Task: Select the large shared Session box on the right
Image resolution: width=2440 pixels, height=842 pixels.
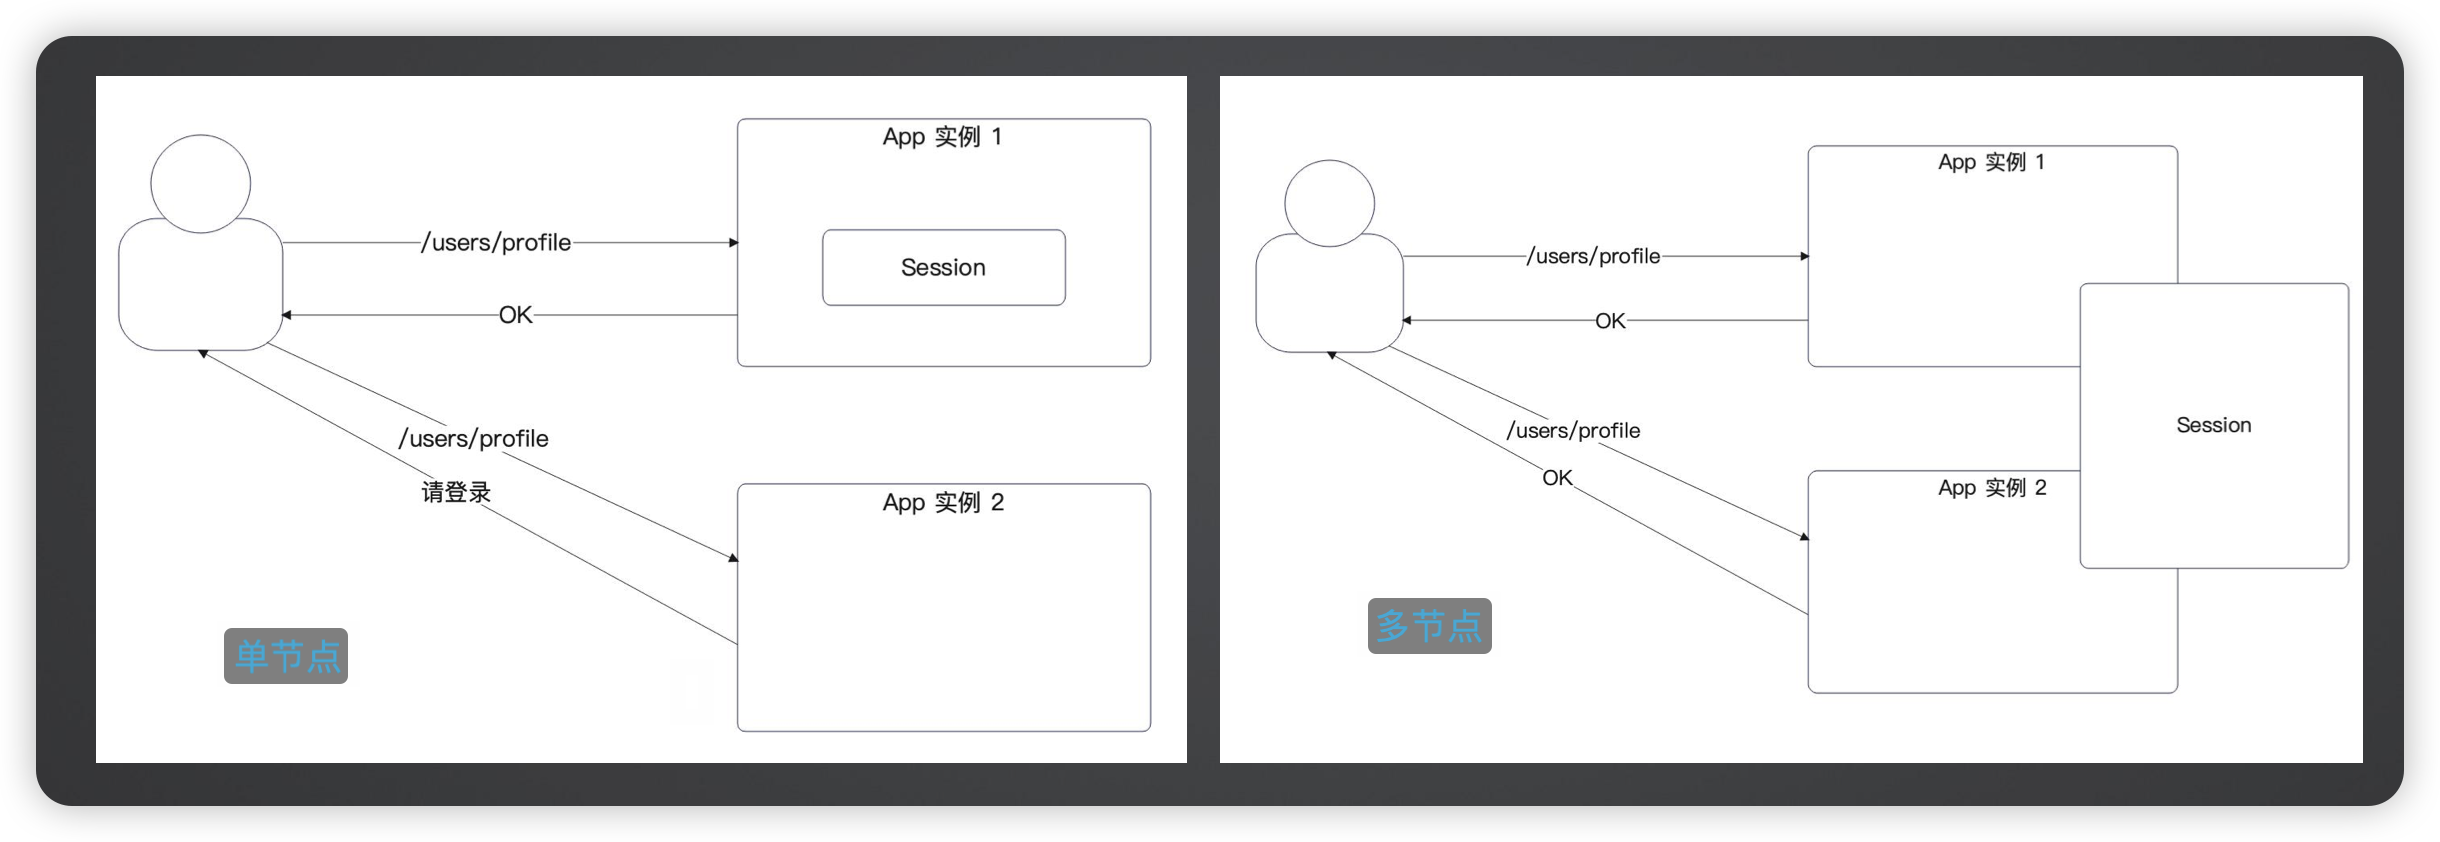Action: pos(2213,425)
